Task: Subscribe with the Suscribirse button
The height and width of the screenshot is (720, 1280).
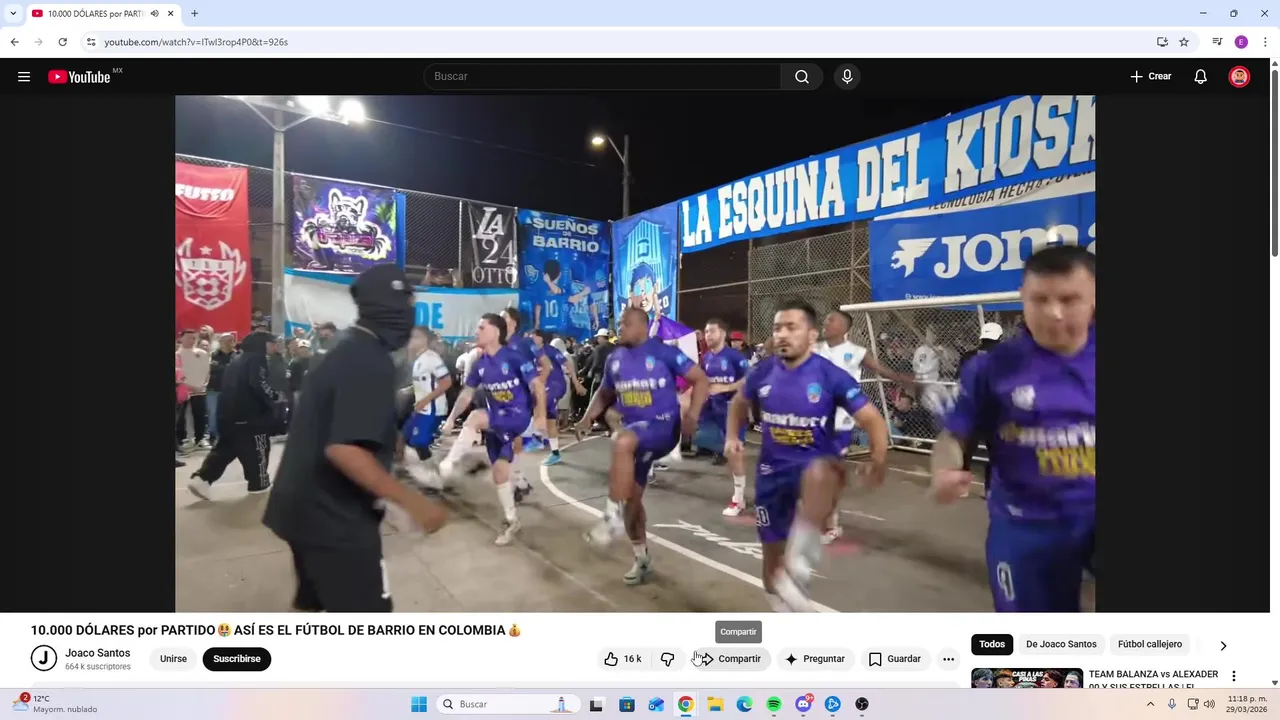Action: tap(236, 659)
